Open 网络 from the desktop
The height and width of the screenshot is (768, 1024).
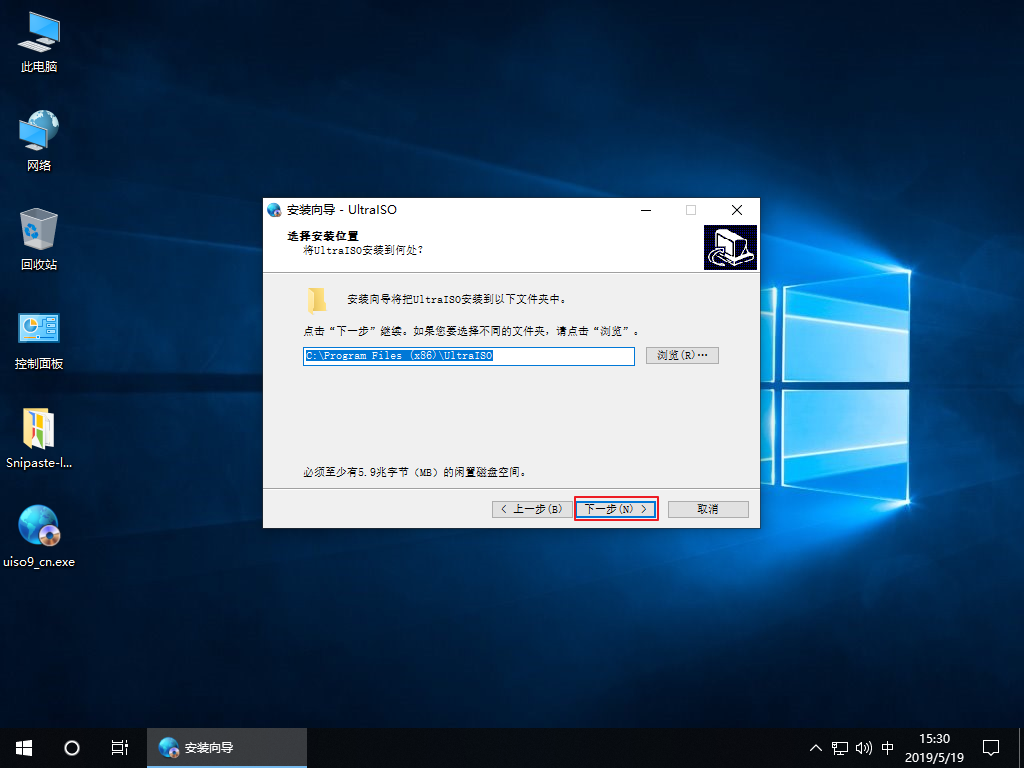(x=37, y=130)
